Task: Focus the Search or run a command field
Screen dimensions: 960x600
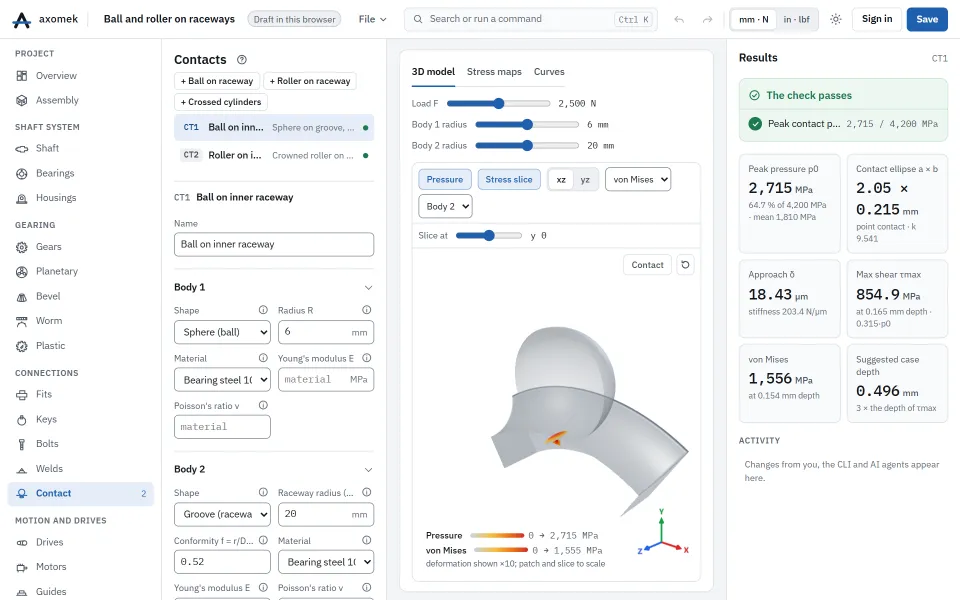Action: (530, 20)
